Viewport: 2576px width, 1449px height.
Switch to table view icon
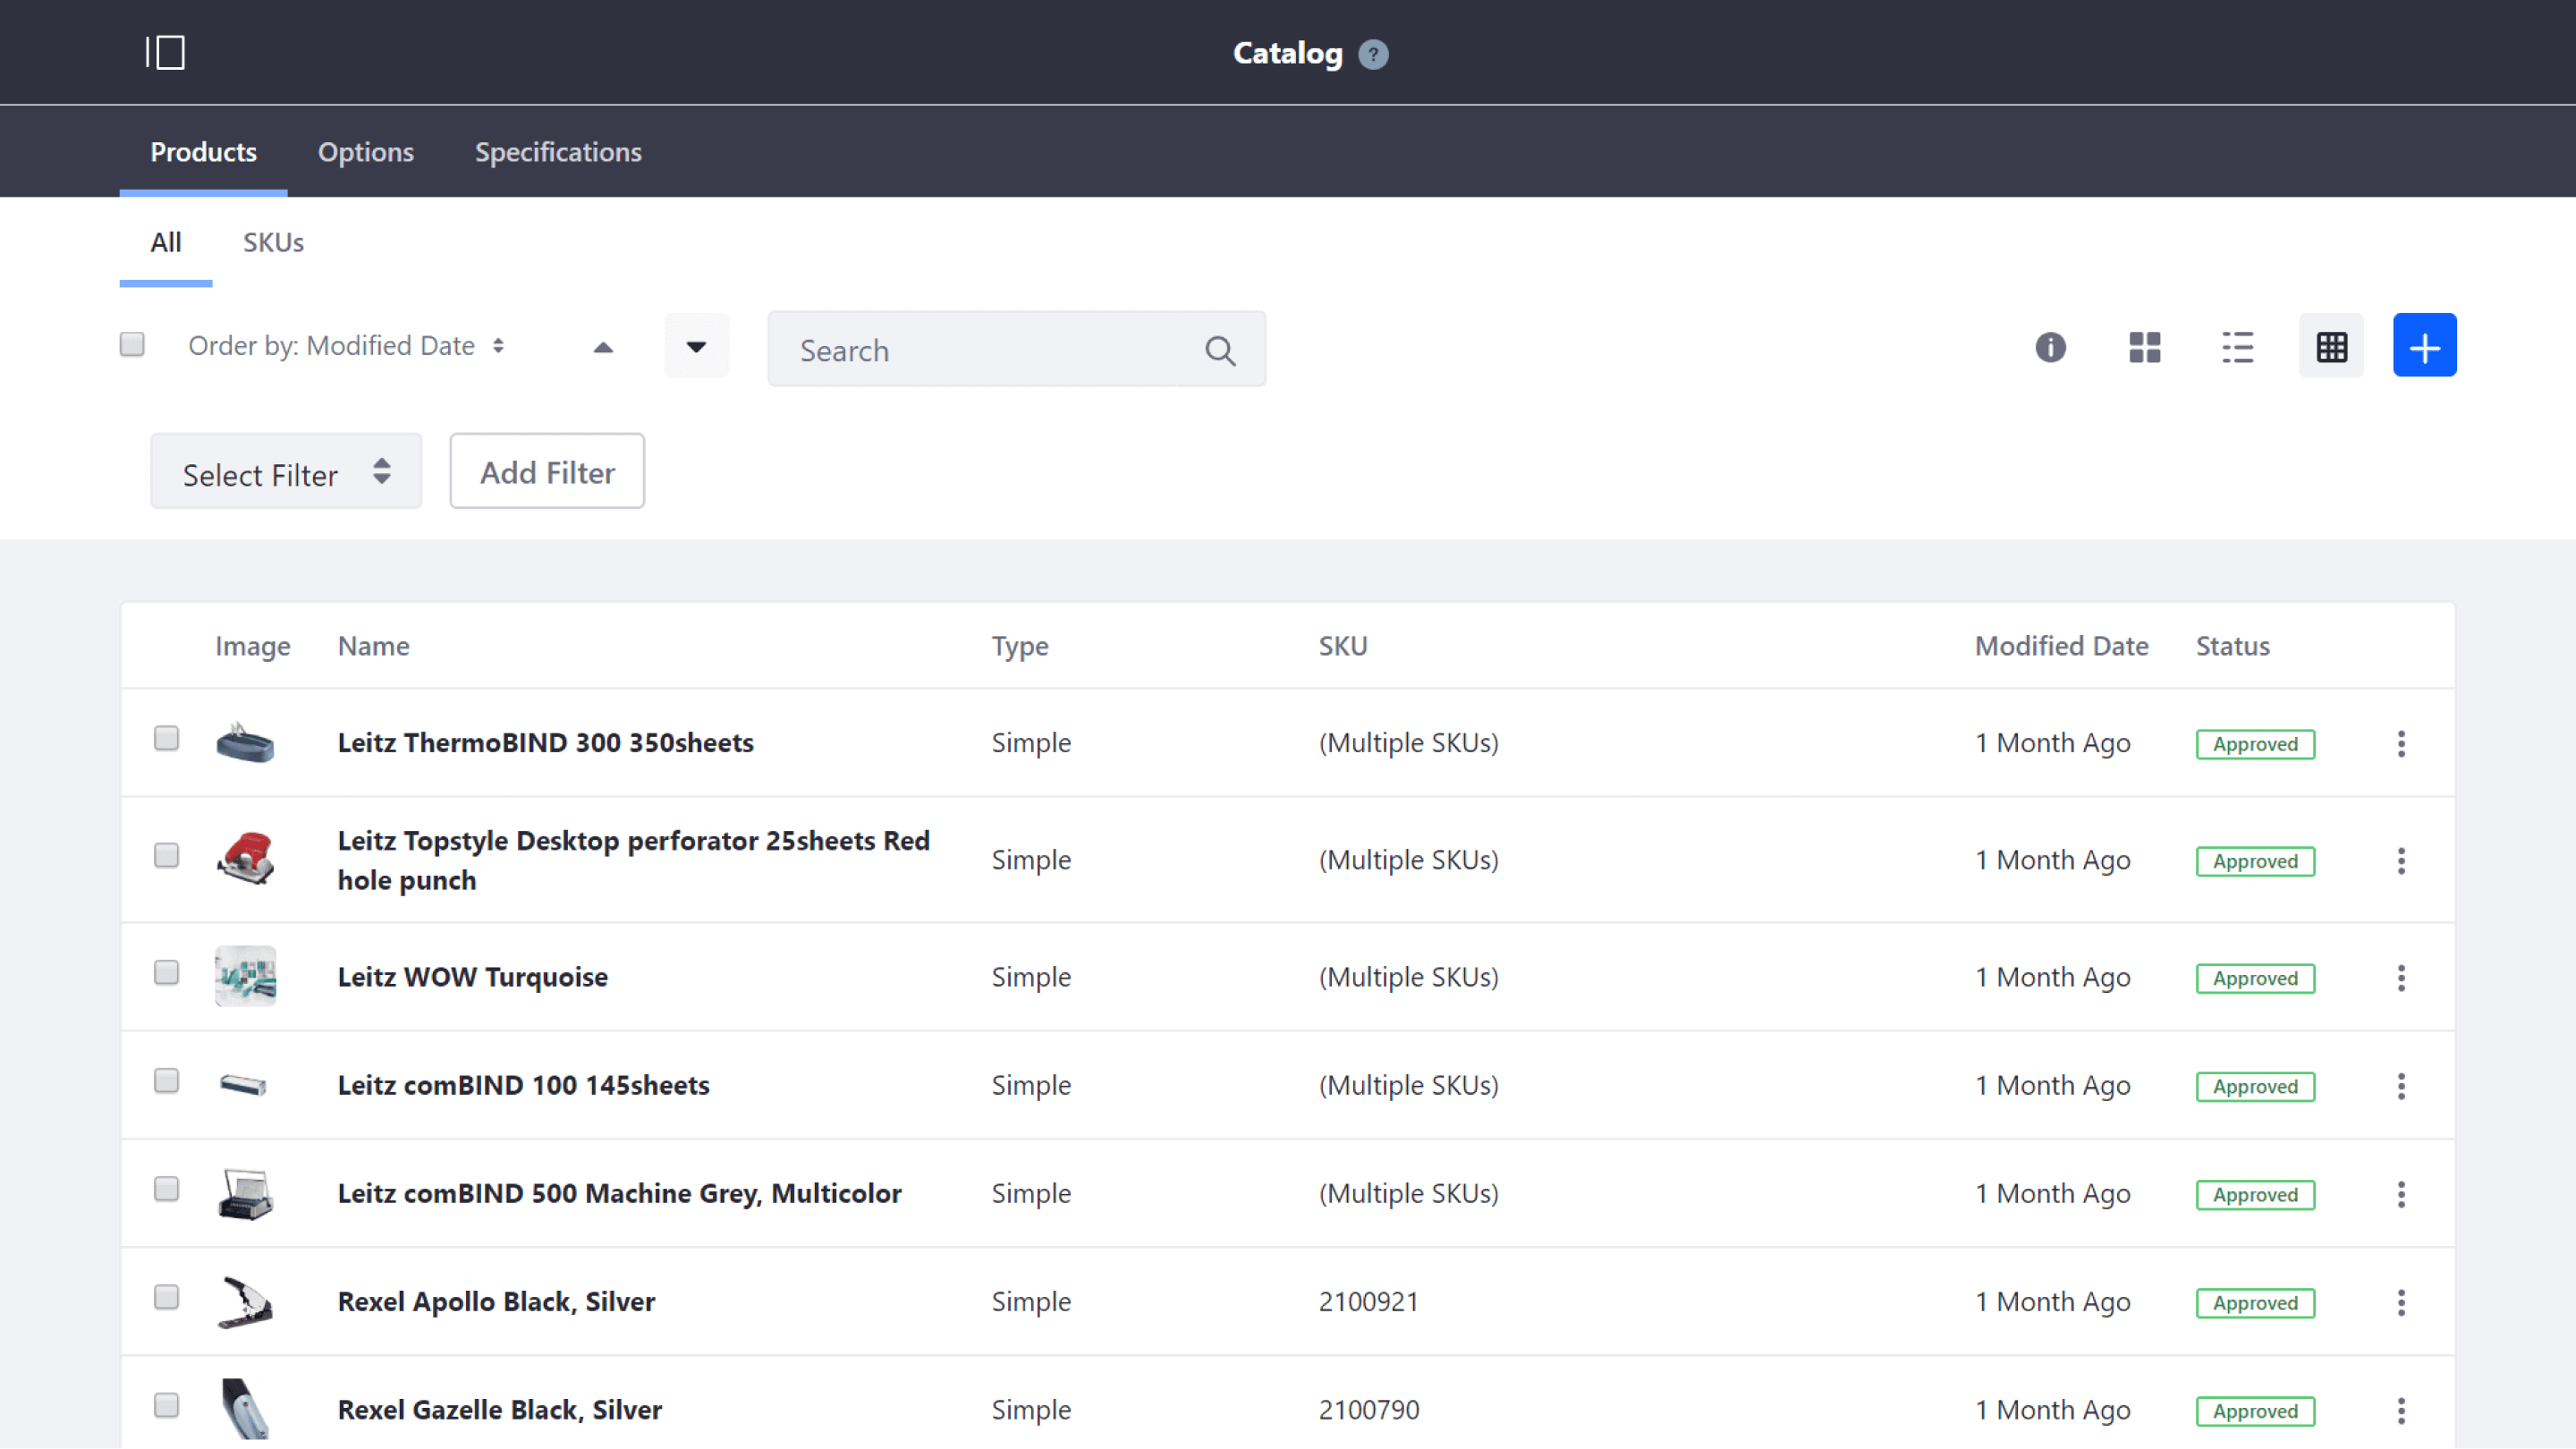(2331, 346)
